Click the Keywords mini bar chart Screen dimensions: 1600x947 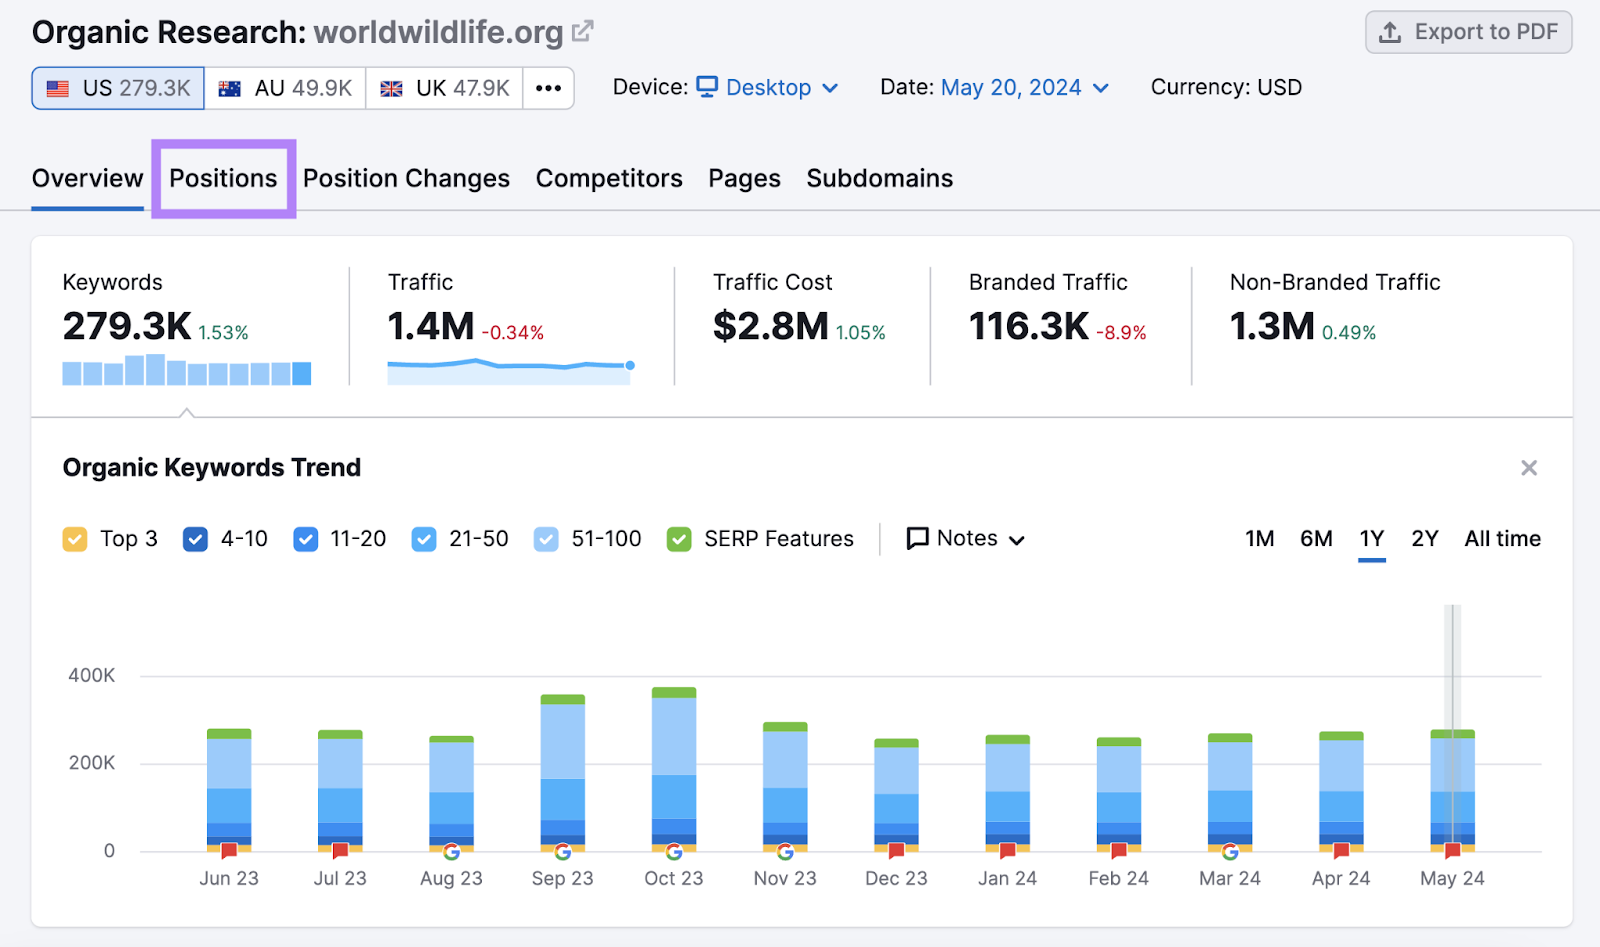186,369
